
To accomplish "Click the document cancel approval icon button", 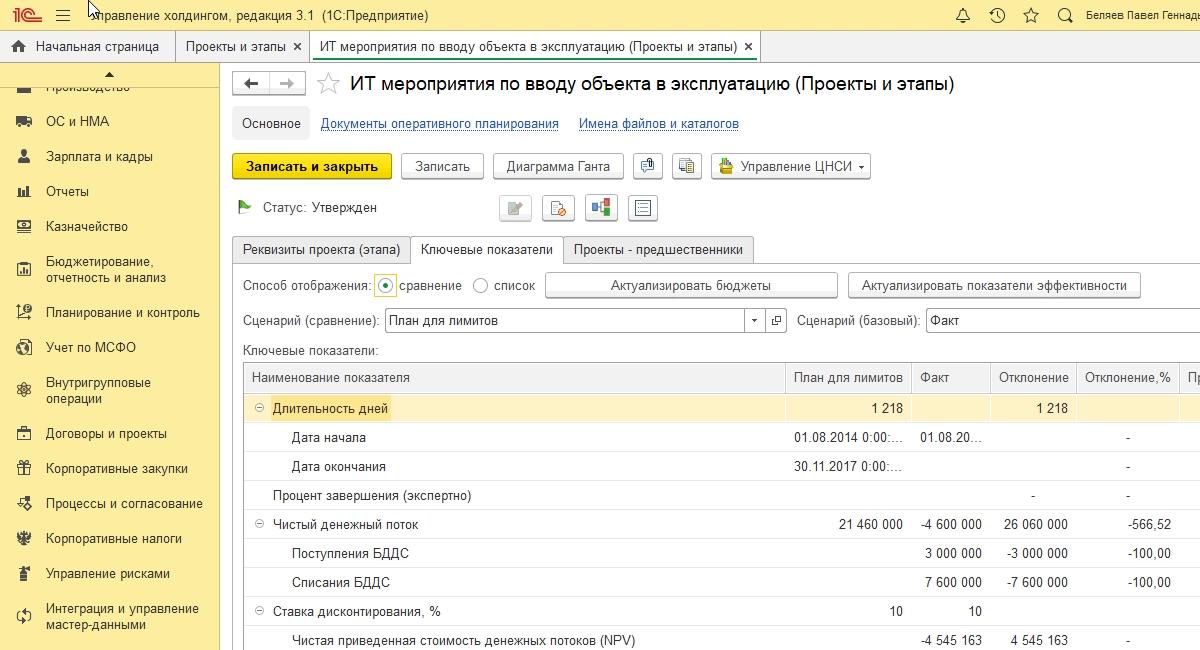I will pyautogui.click(x=558, y=208).
